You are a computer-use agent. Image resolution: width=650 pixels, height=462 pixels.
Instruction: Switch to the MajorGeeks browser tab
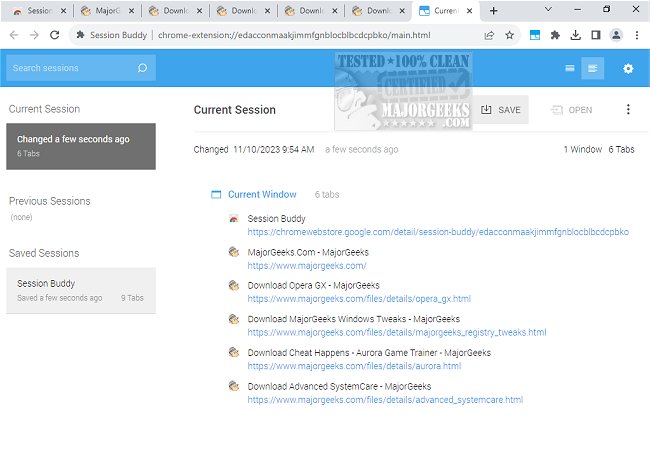coord(105,11)
